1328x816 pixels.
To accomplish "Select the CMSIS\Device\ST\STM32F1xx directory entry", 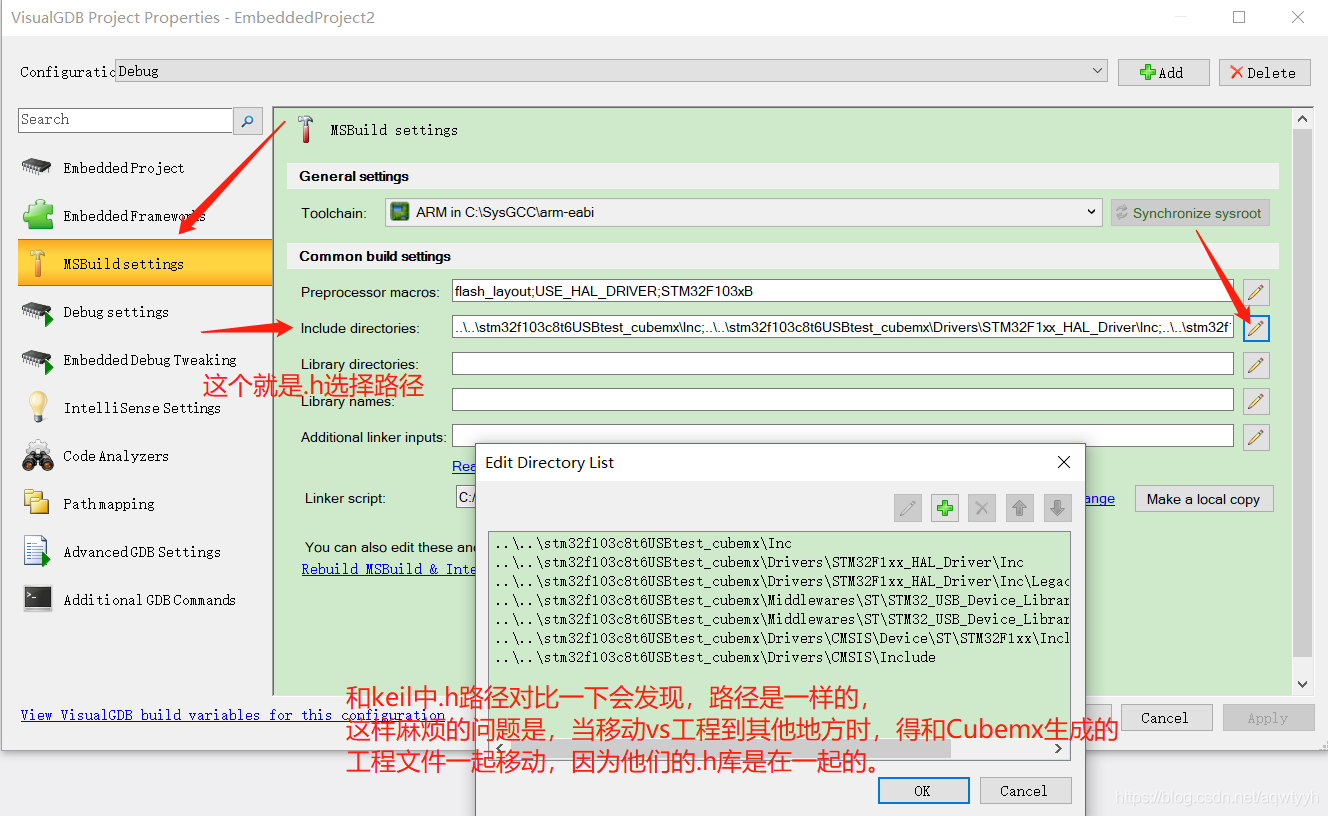I will coord(780,638).
